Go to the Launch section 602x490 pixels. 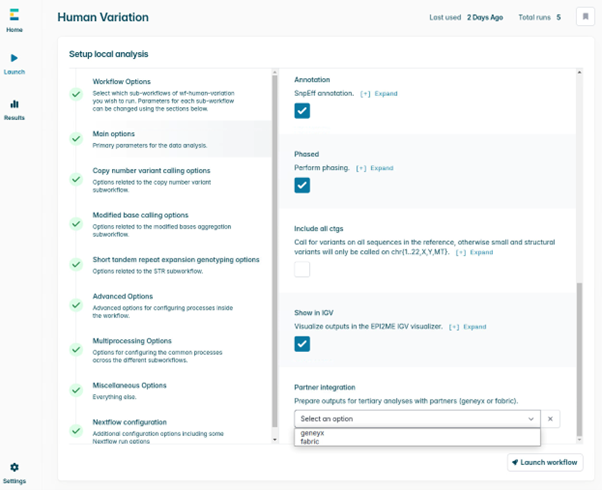(14, 64)
